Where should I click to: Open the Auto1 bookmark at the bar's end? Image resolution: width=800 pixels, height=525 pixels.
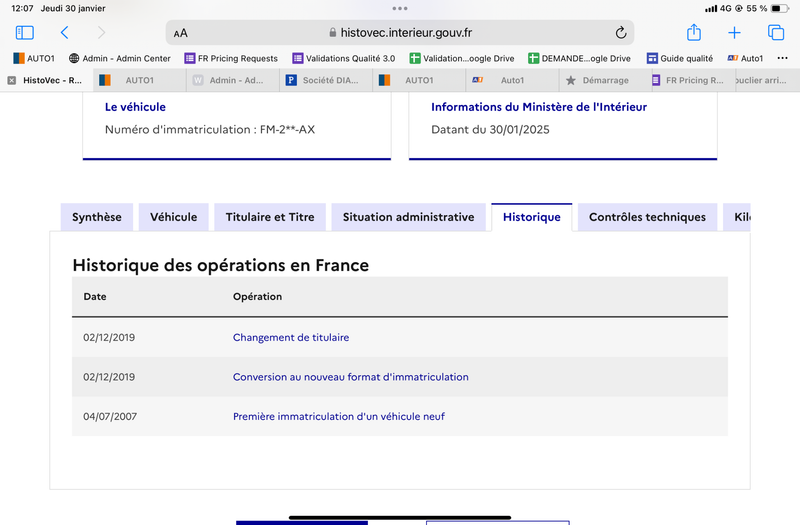pos(745,58)
